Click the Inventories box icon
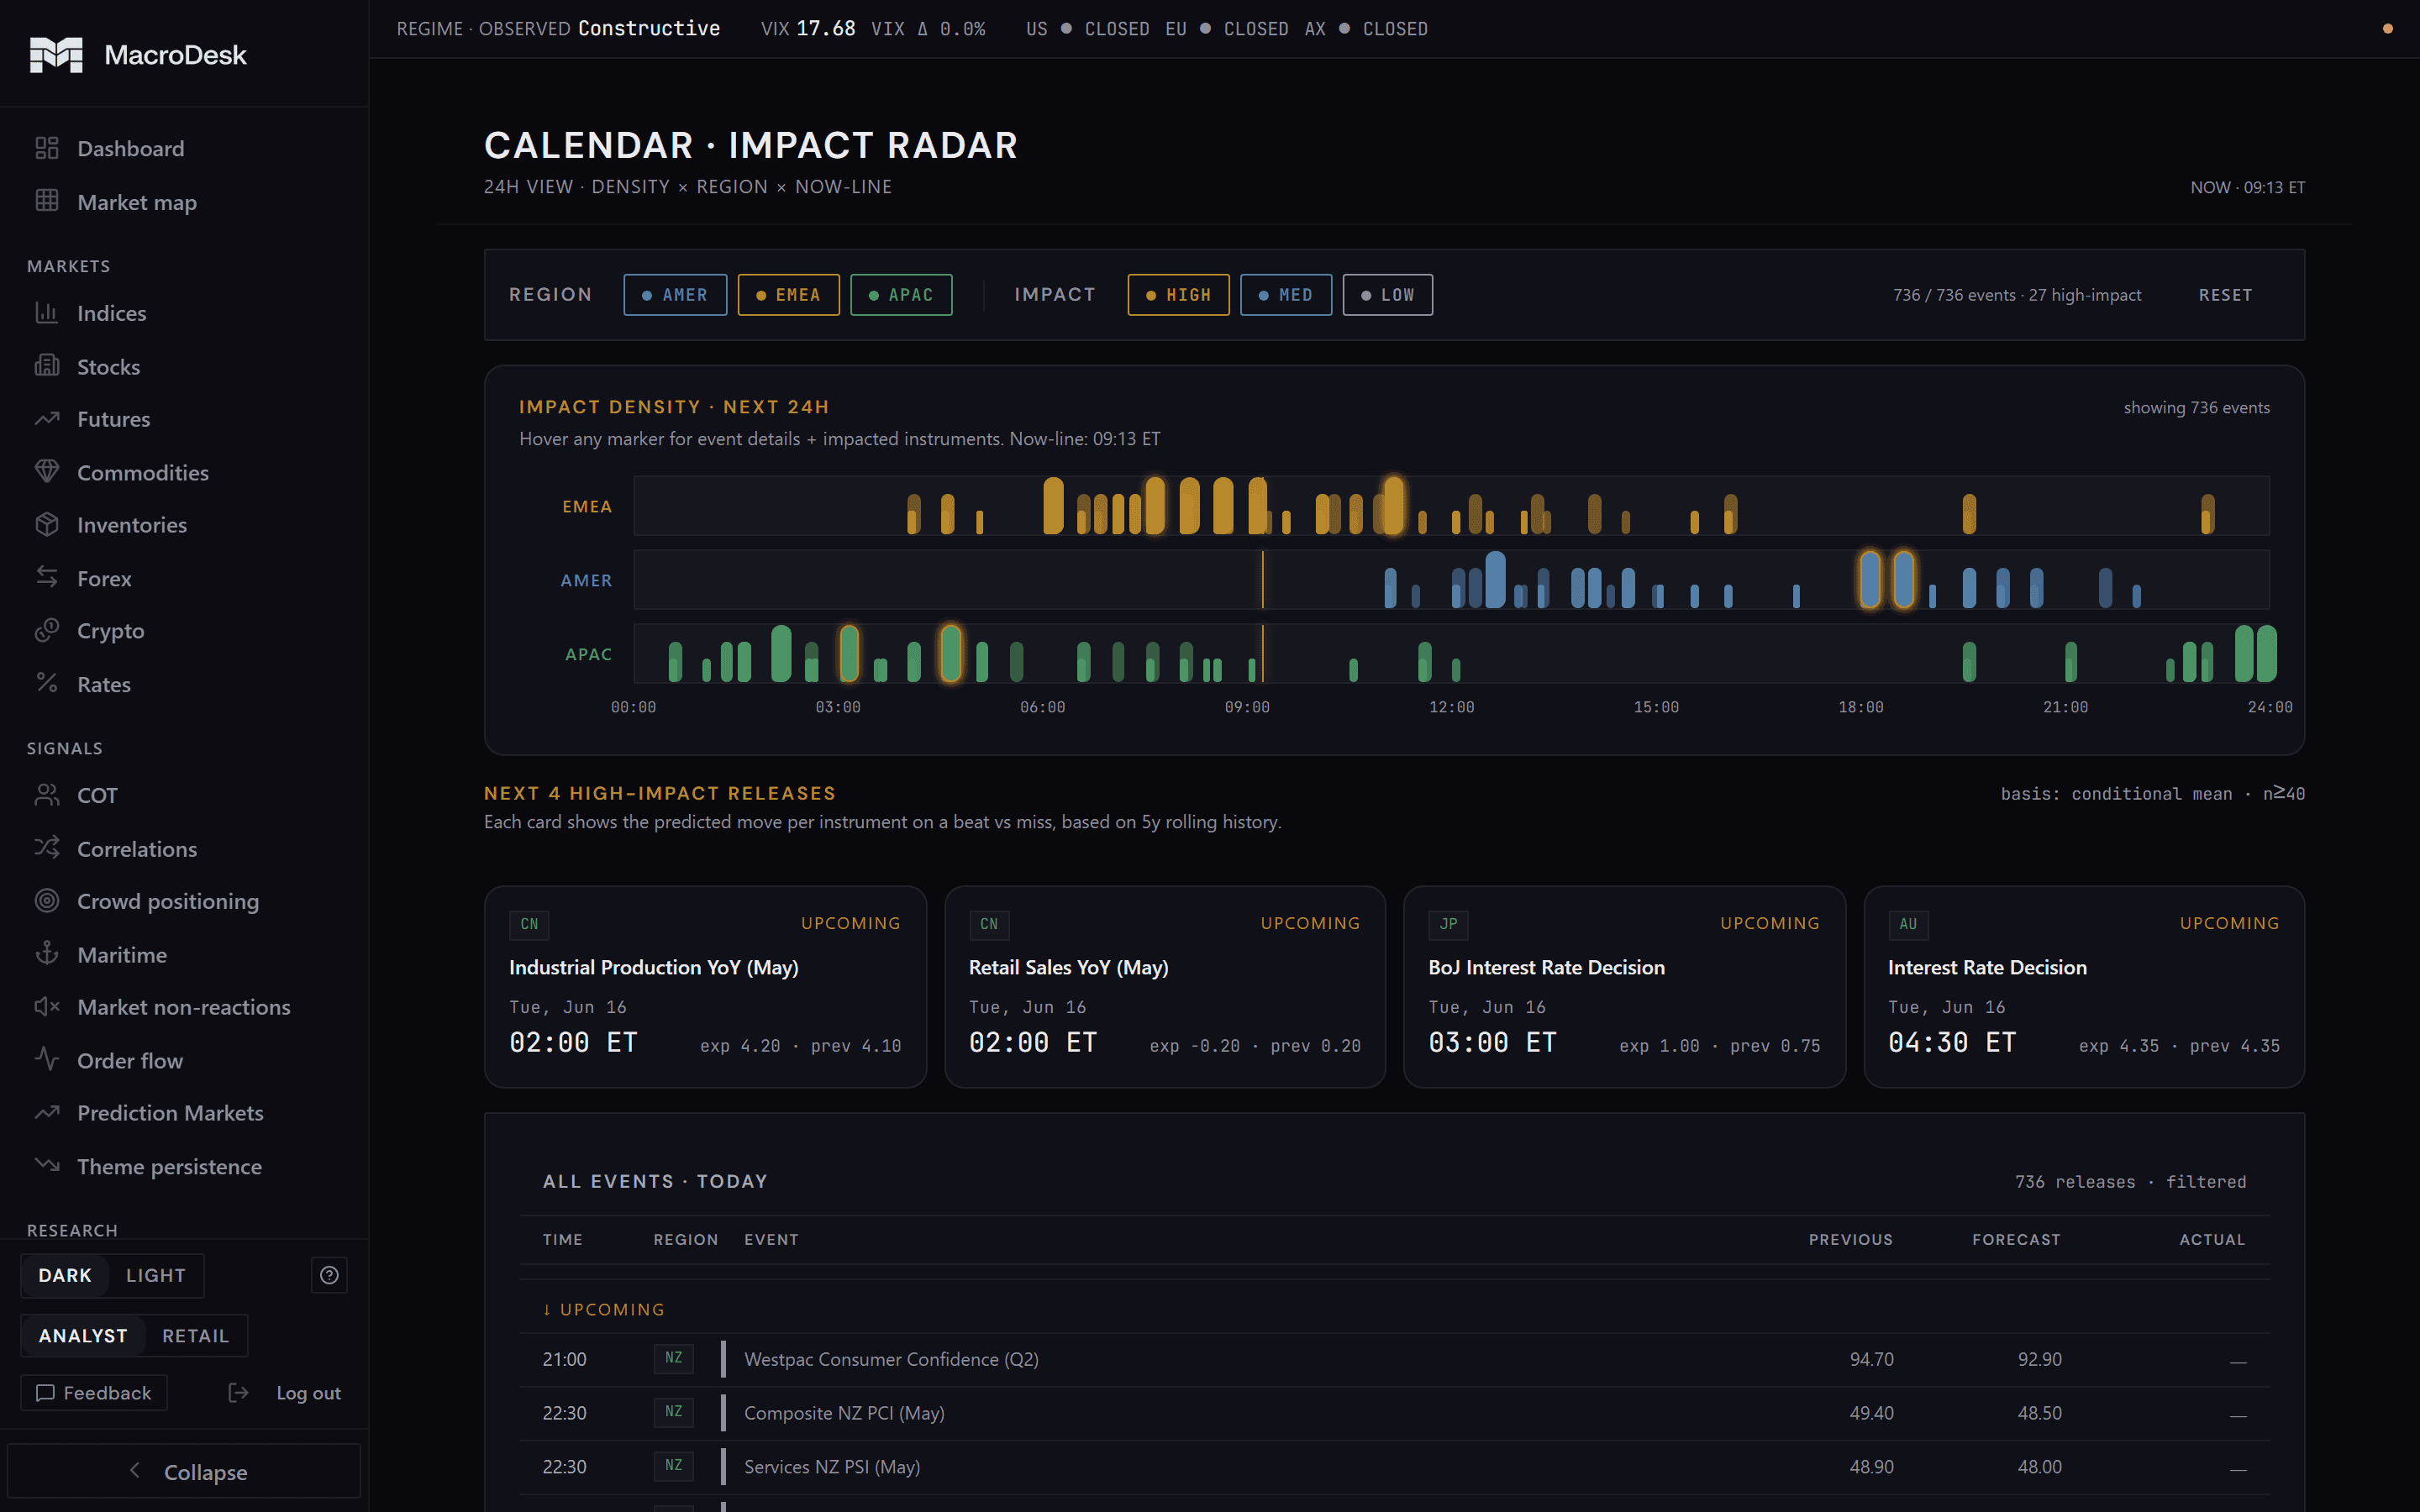The height and width of the screenshot is (1512, 2420). 47,524
